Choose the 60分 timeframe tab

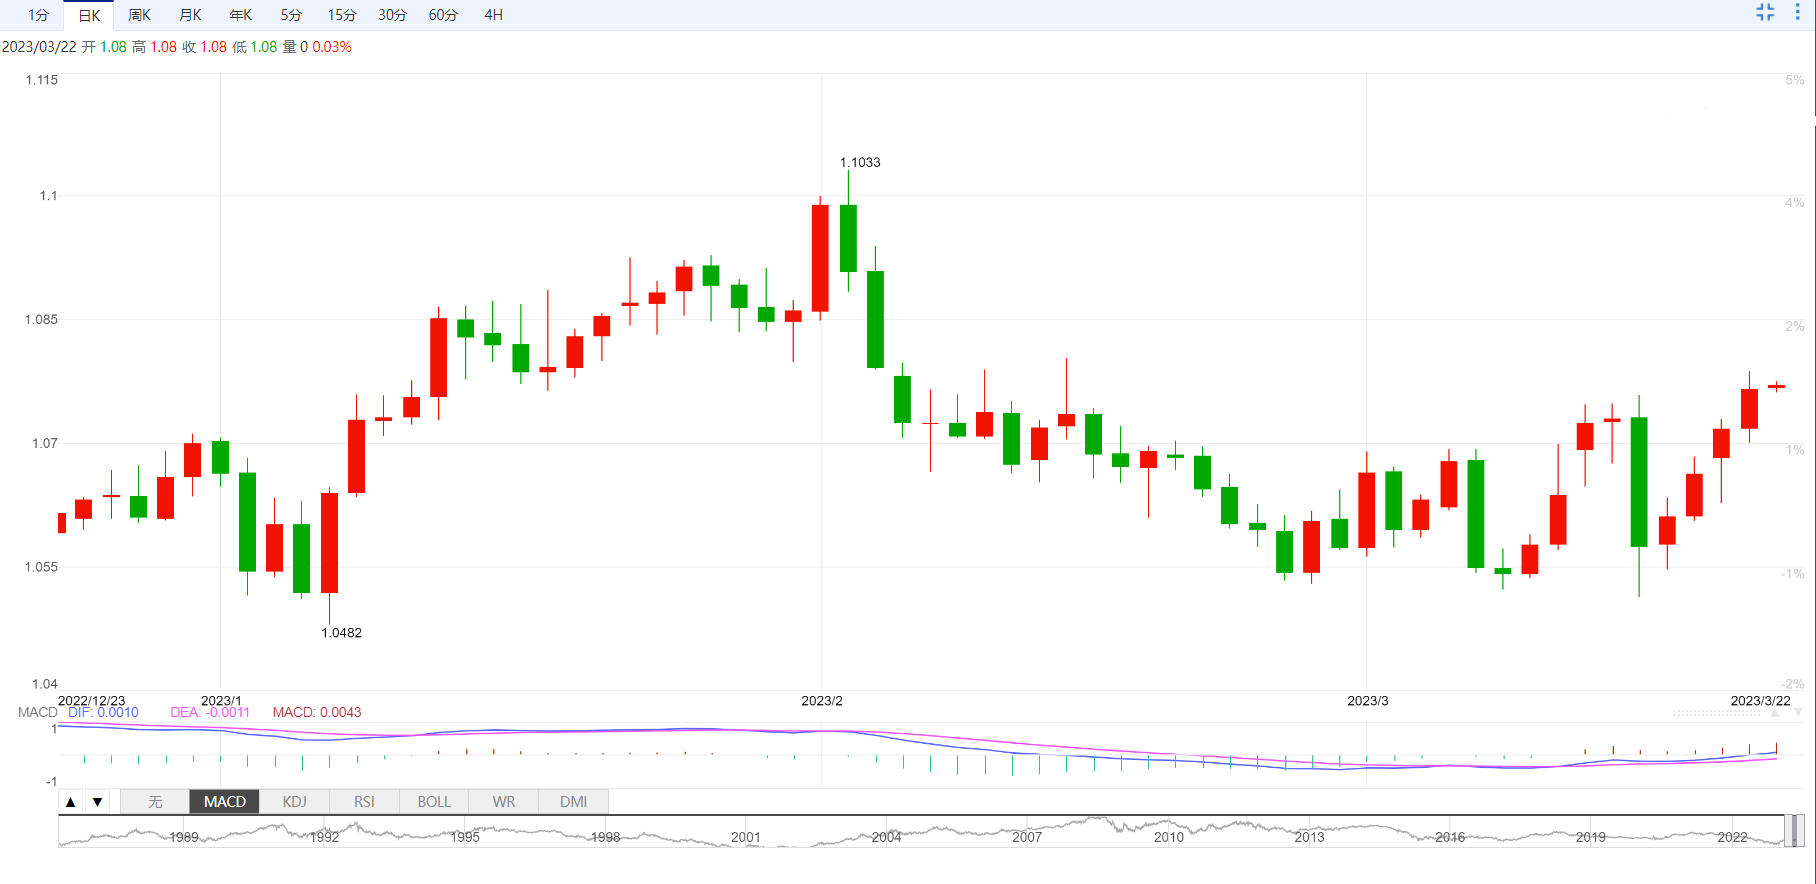coord(443,15)
